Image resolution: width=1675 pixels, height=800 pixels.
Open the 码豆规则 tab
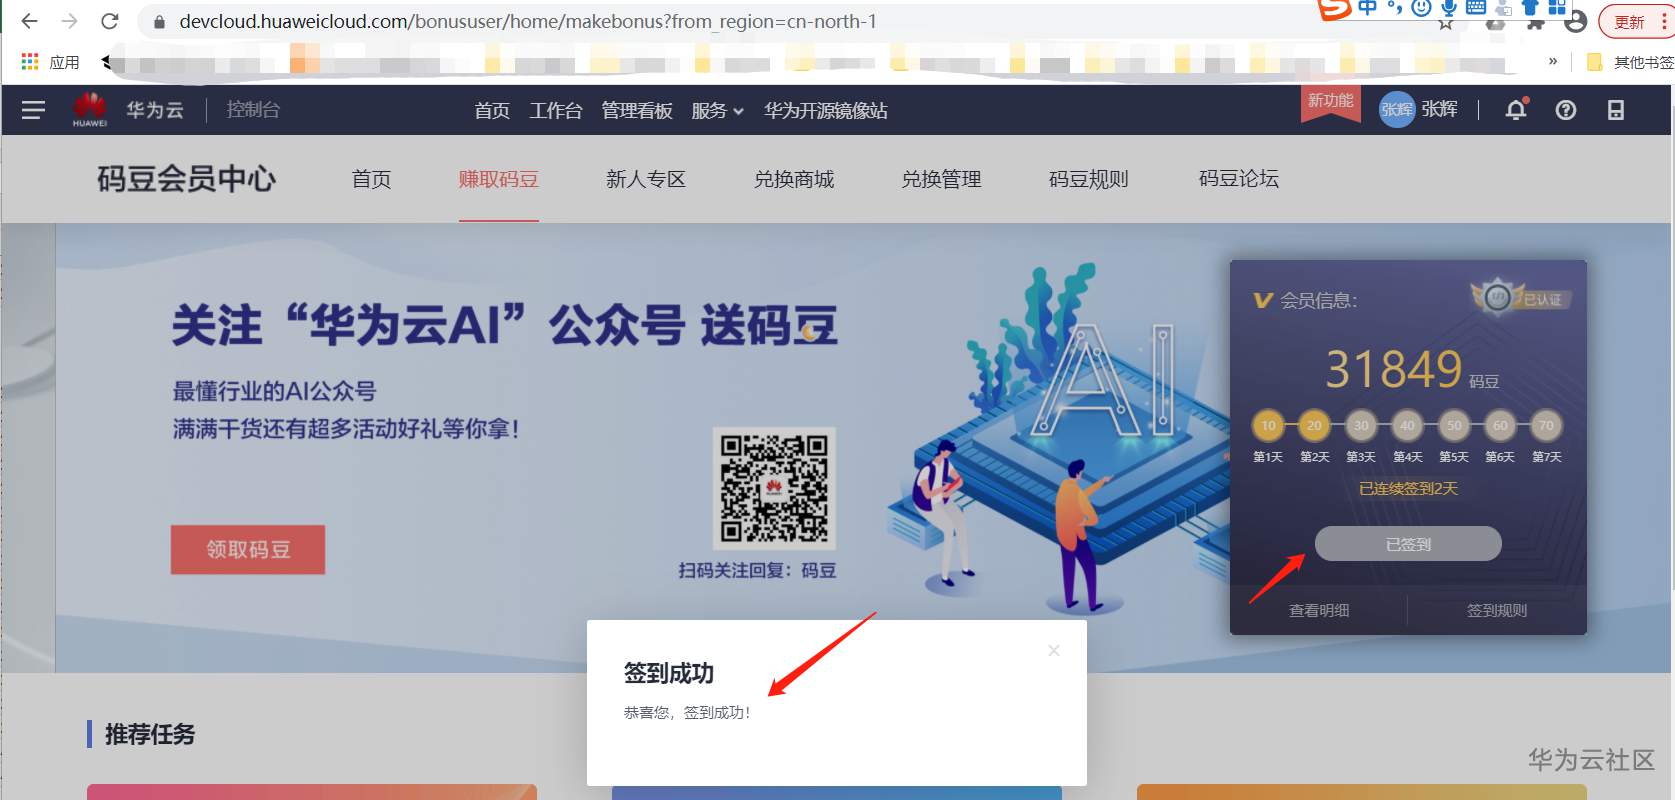tap(1089, 179)
